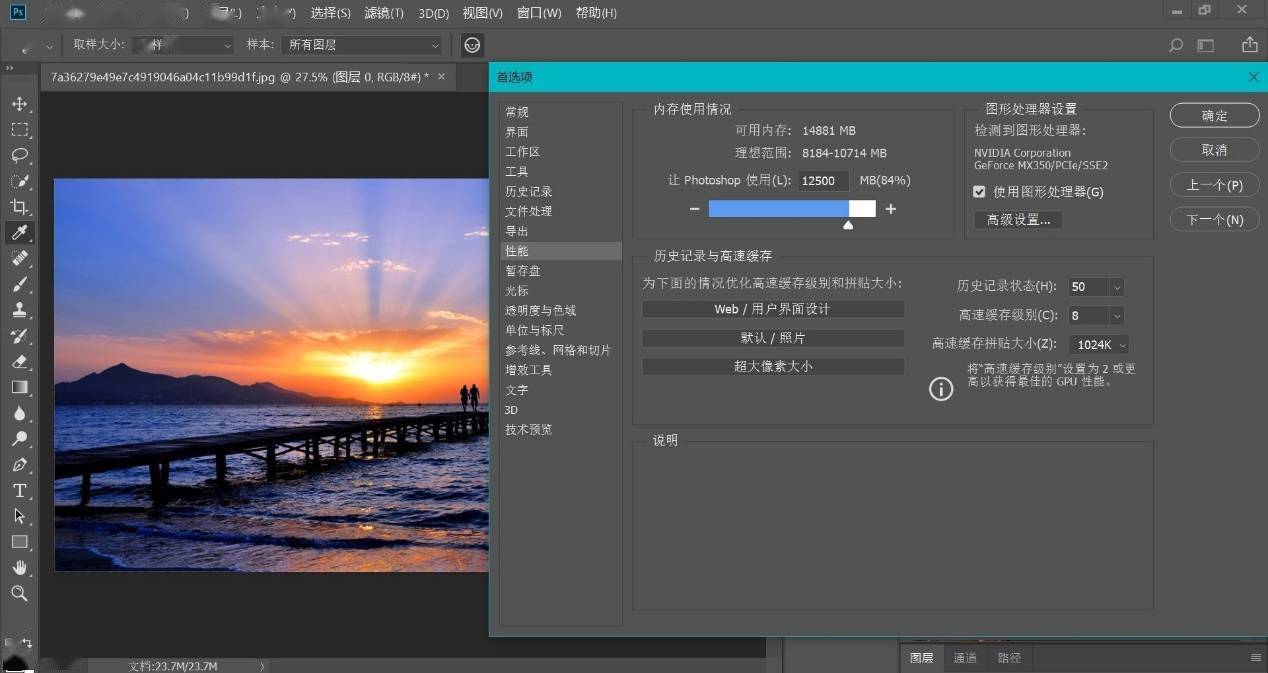Activate the Zoom tool
The height and width of the screenshot is (673, 1268).
tap(19, 593)
